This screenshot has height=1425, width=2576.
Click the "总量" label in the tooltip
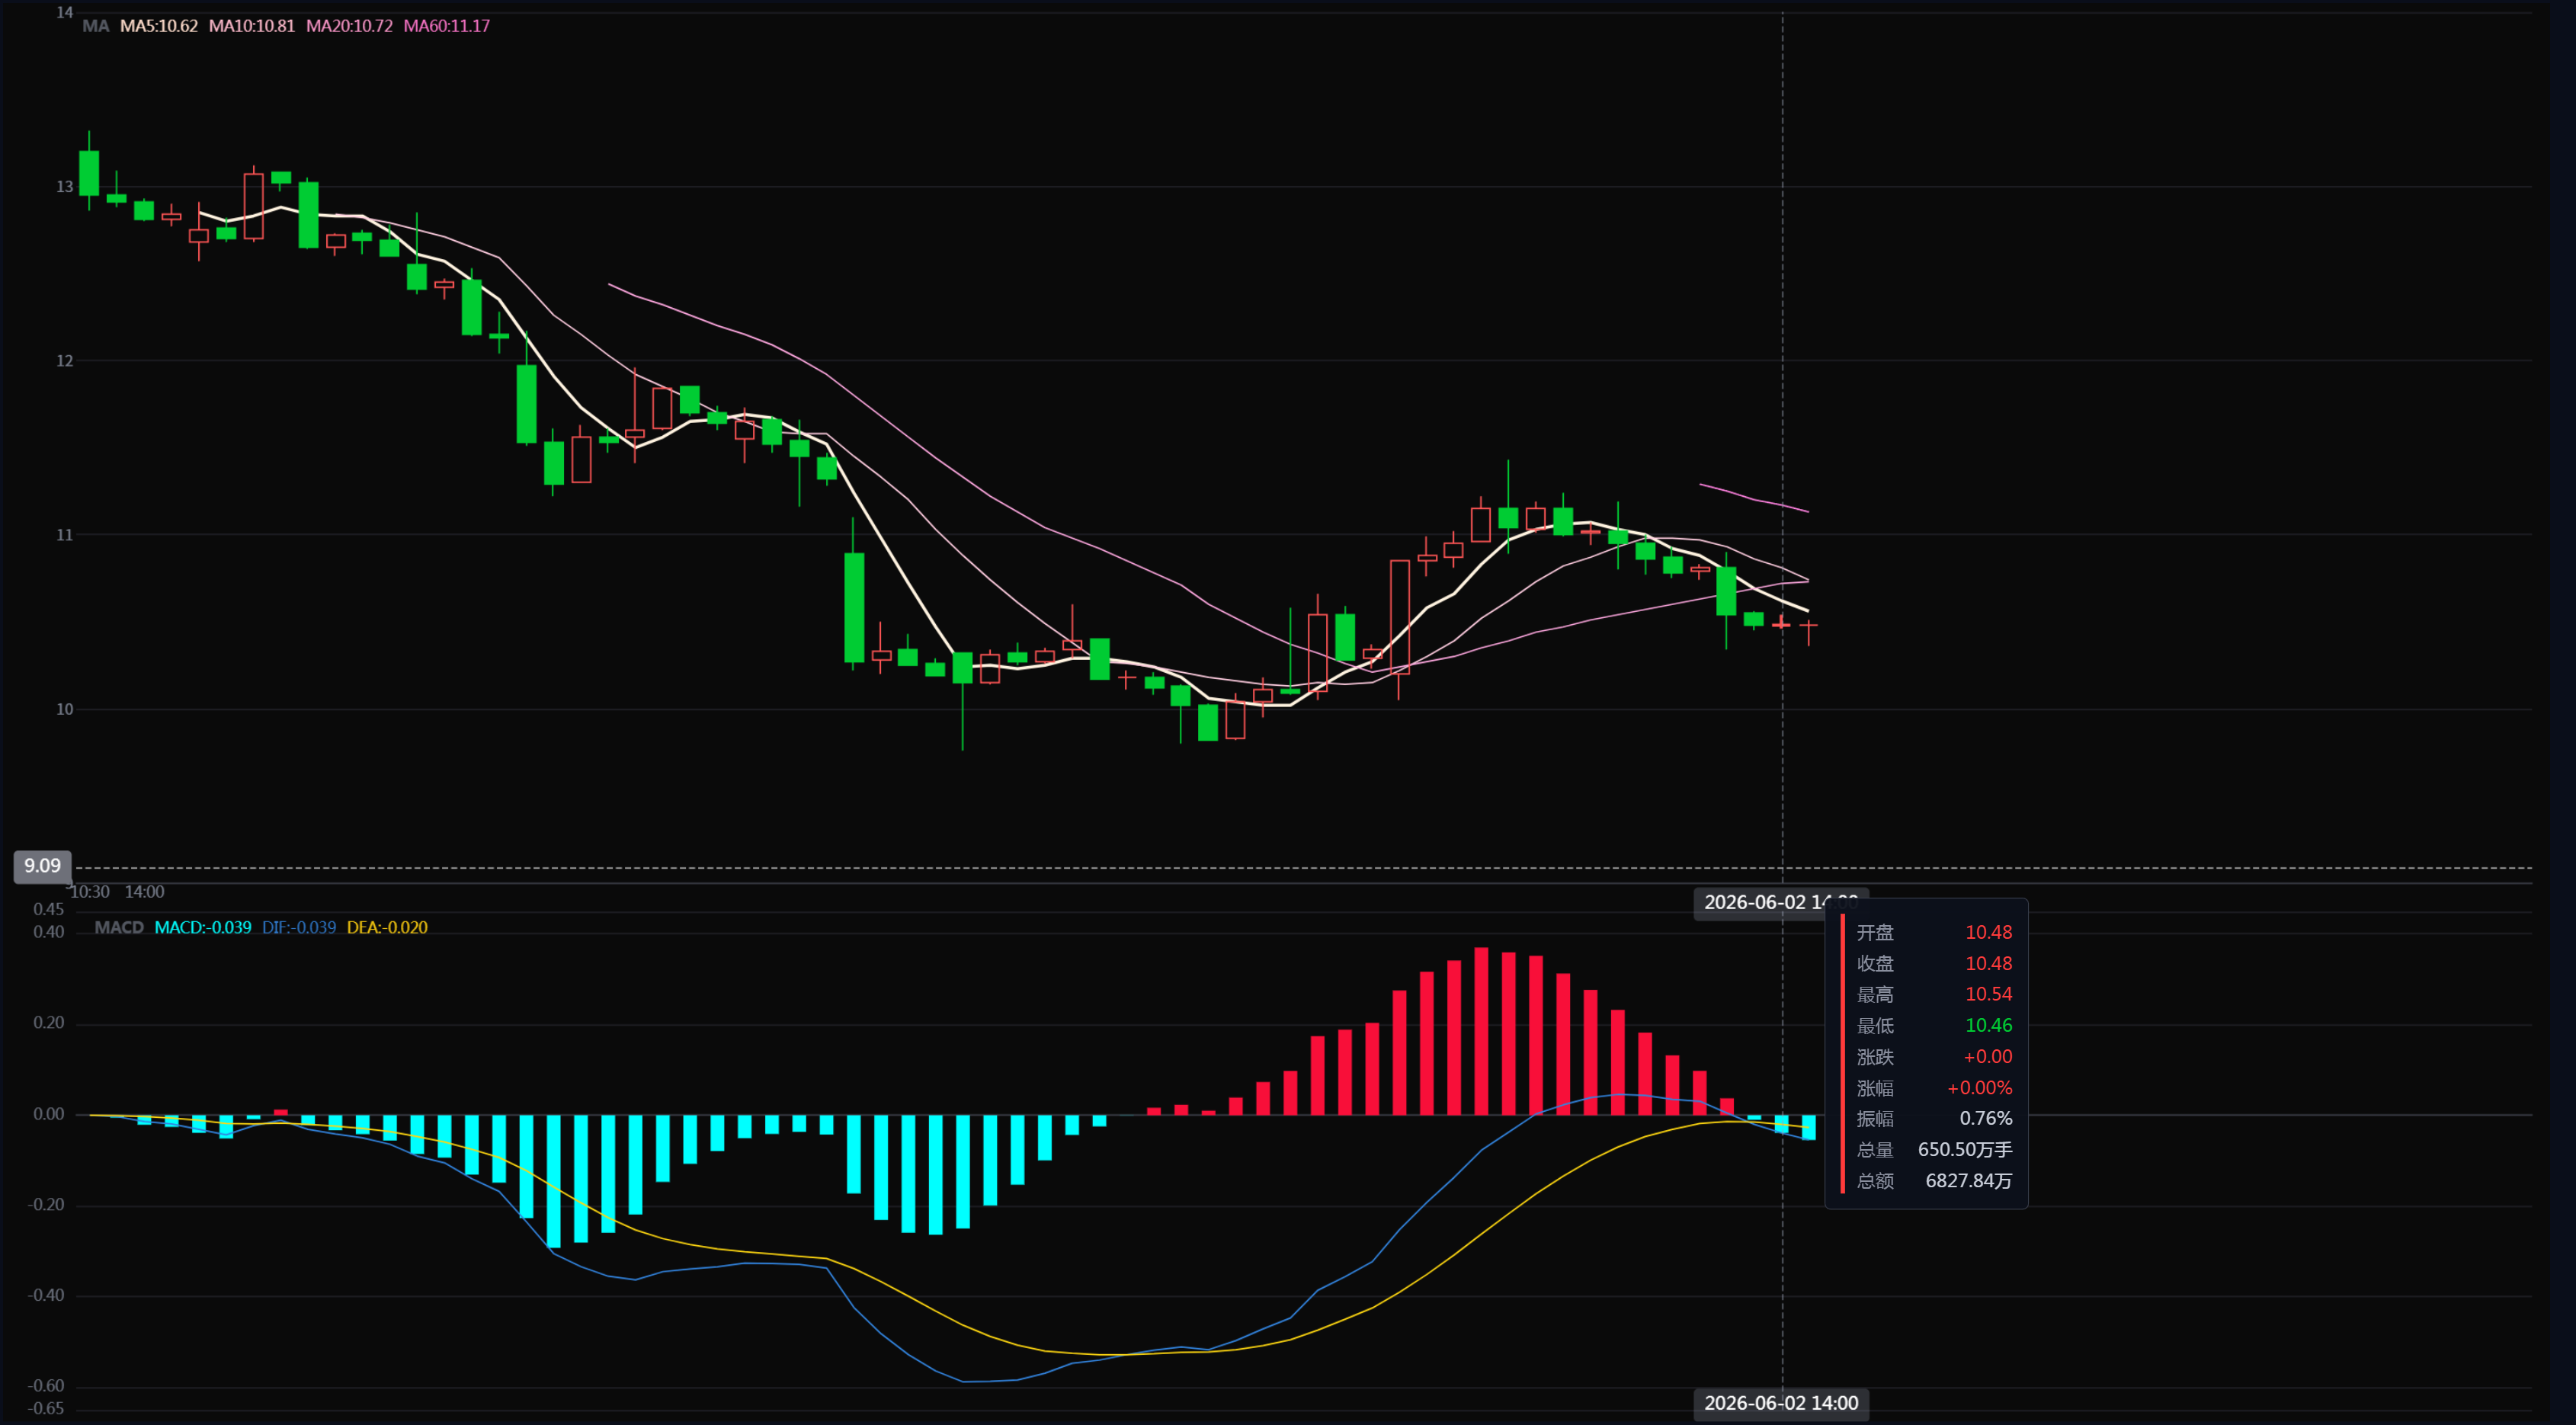tap(1875, 1149)
